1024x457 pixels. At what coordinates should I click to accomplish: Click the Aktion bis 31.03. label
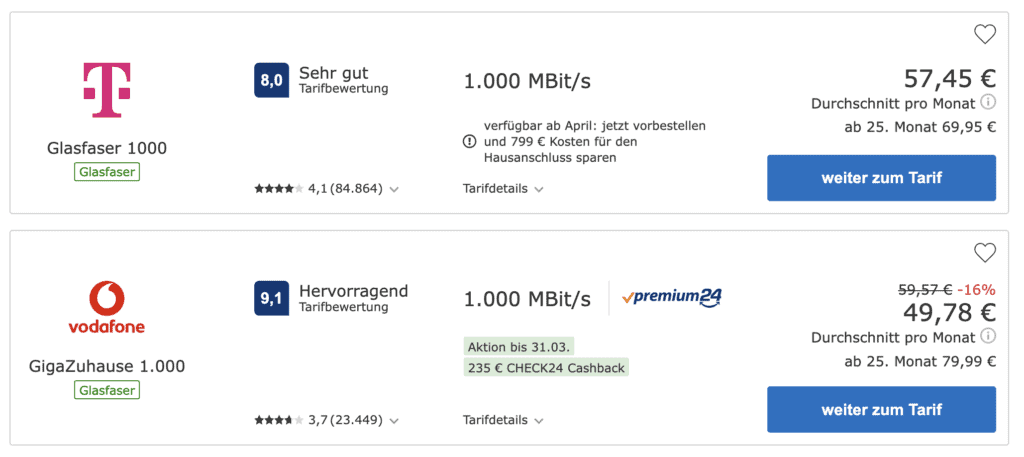coord(519,346)
